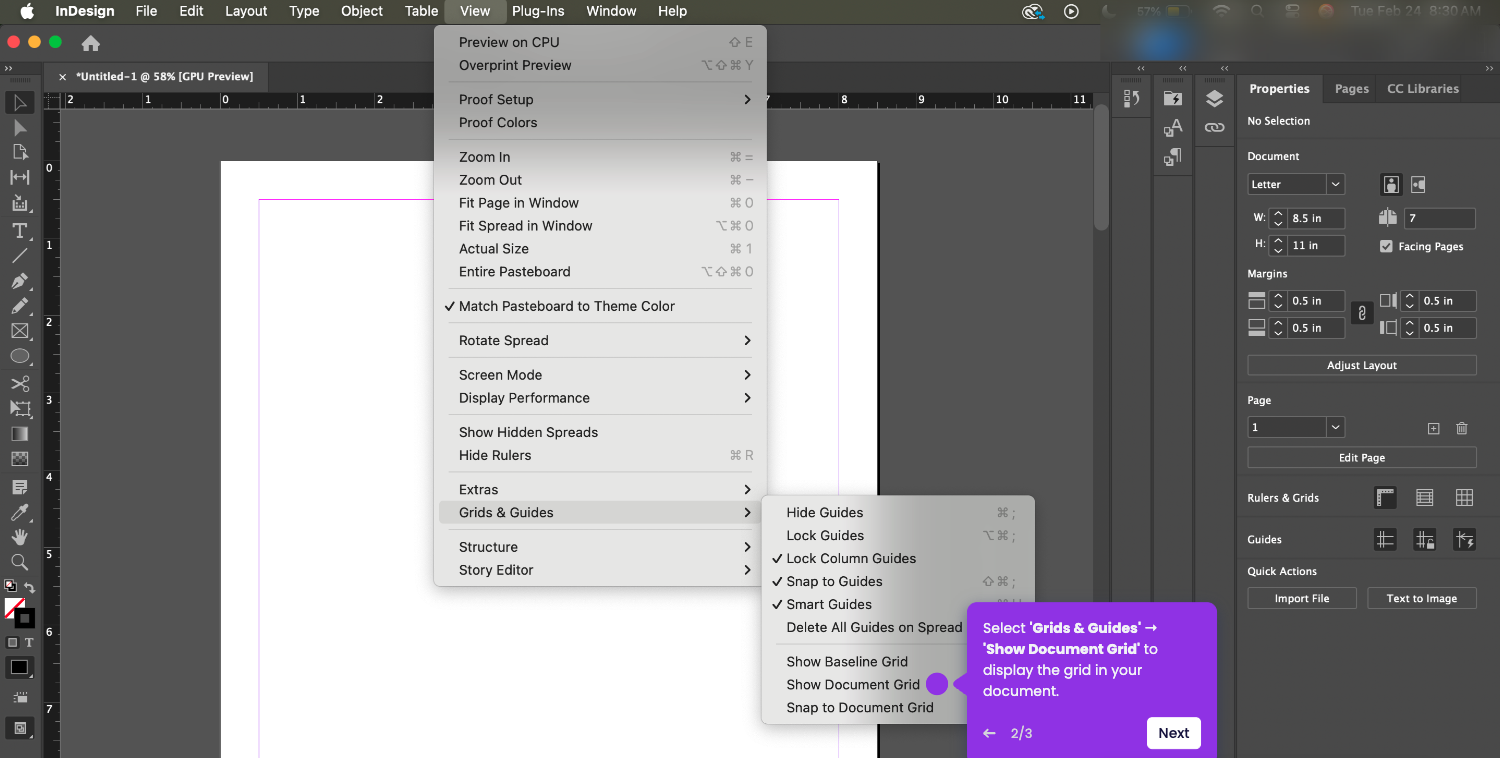This screenshot has width=1500, height=758.
Task: Click the add page icon
Action: (x=1433, y=428)
